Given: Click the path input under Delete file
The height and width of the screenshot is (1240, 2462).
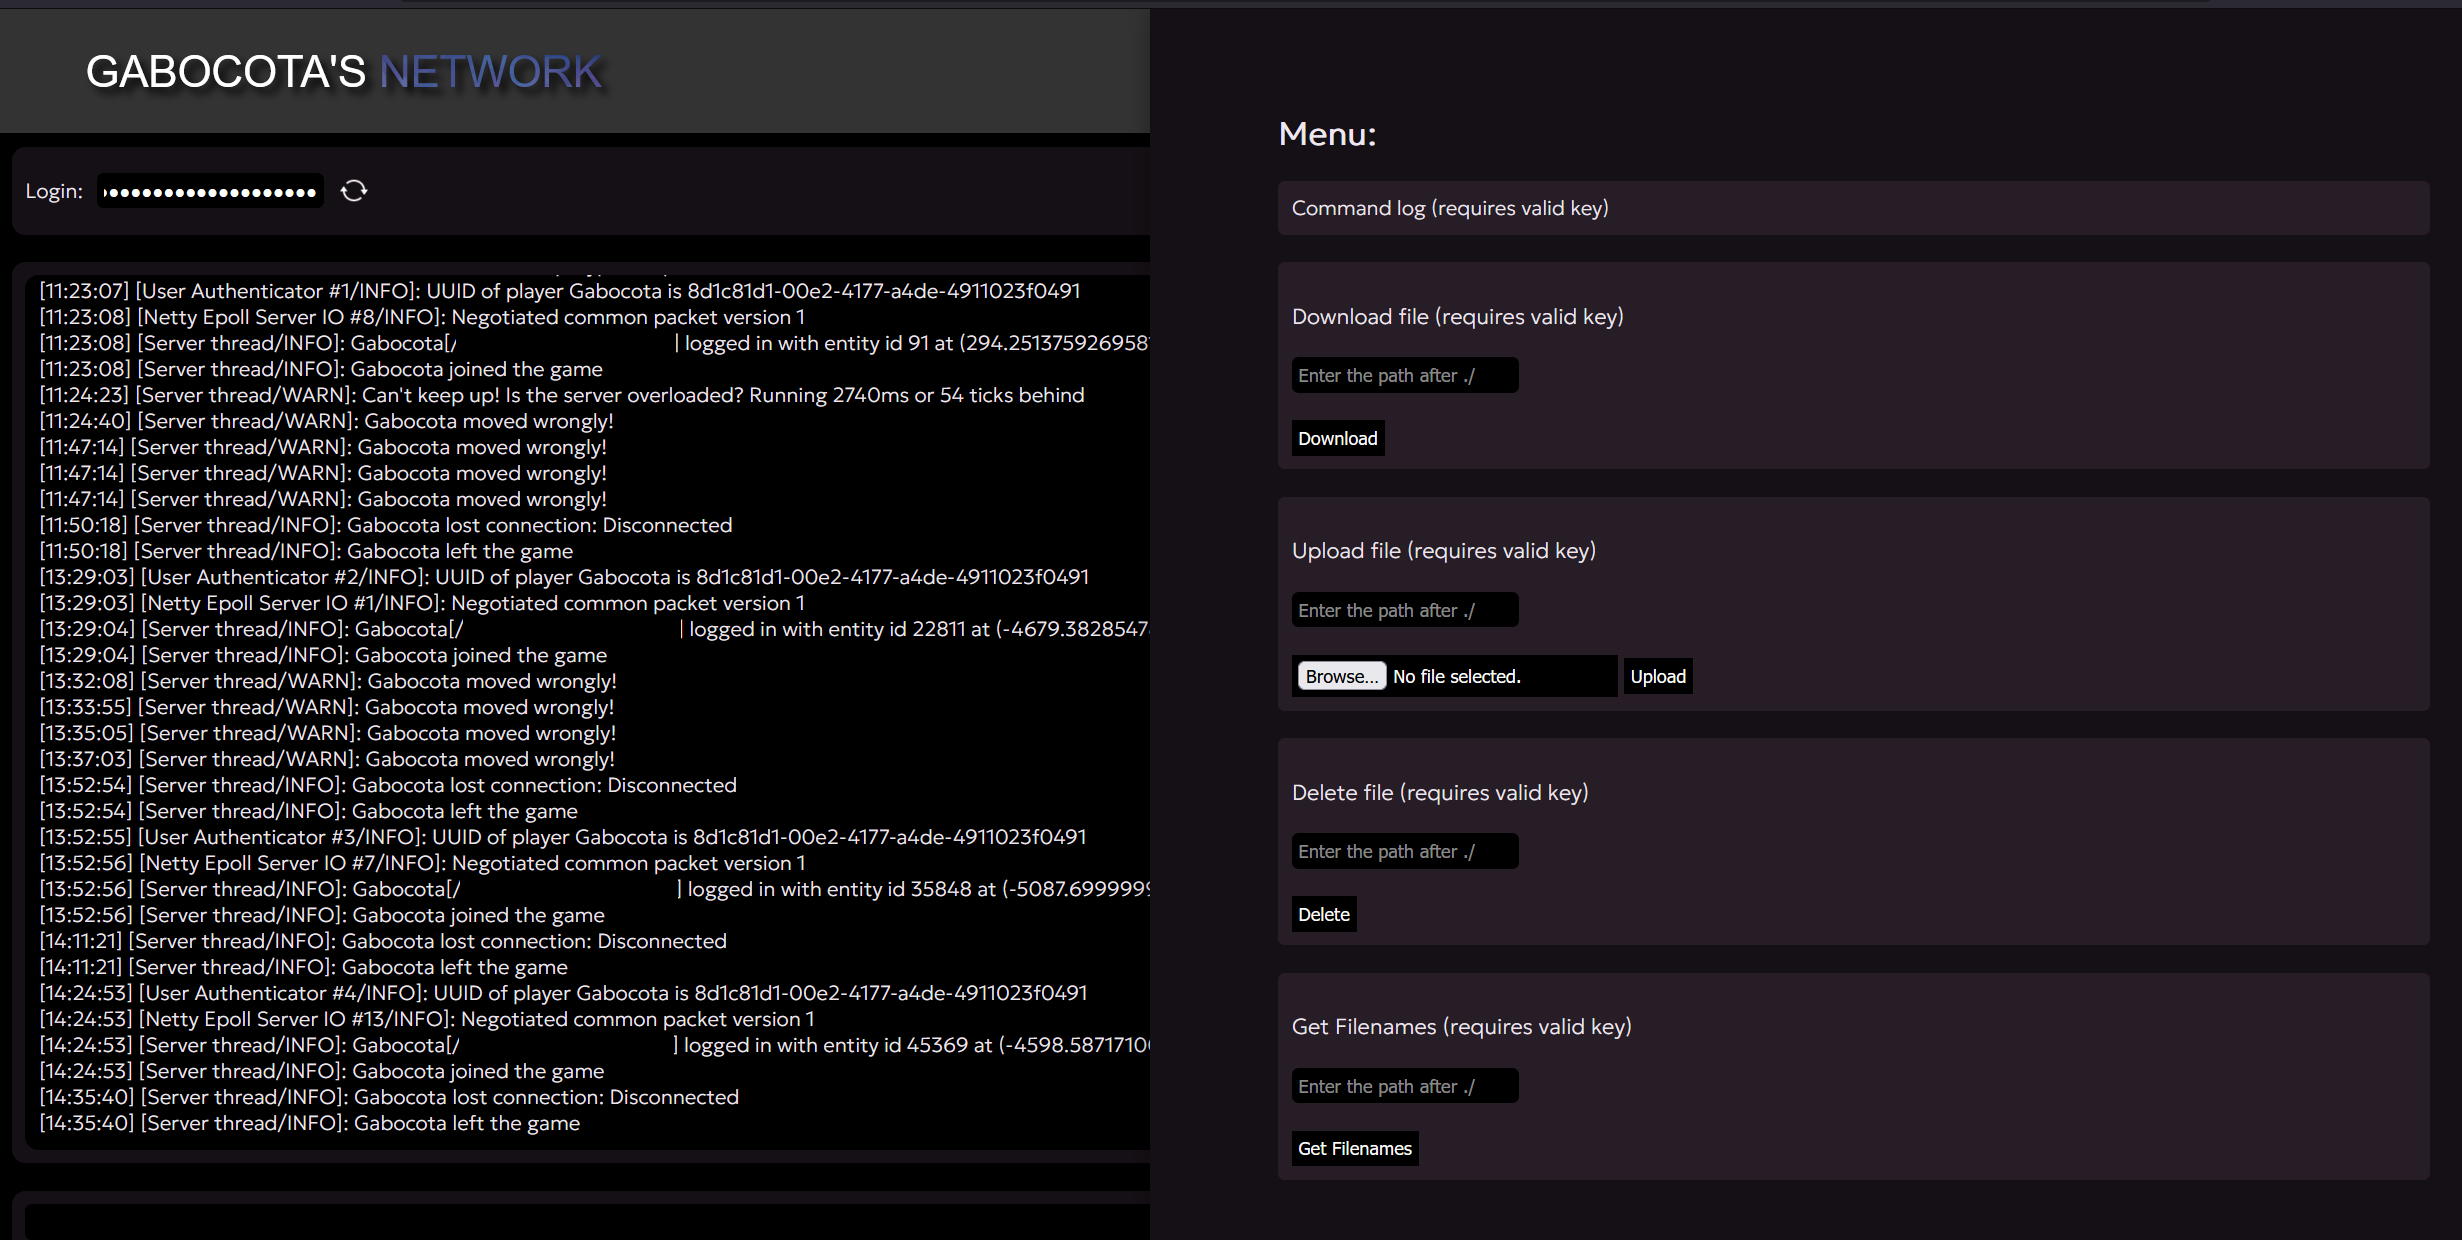Looking at the screenshot, I should point(1404,850).
